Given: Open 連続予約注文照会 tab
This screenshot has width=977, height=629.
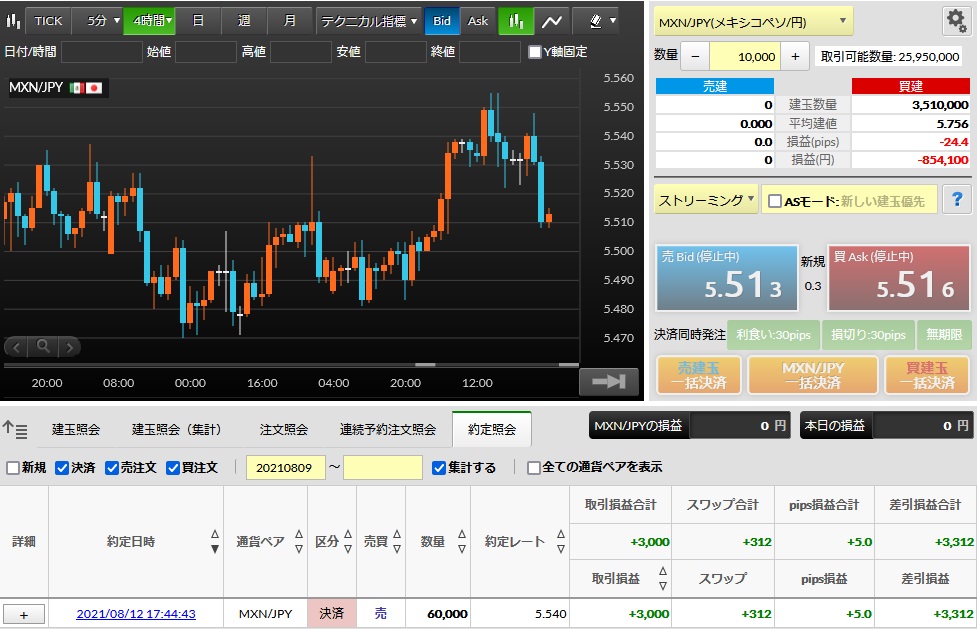Looking at the screenshot, I should click(388, 430).
